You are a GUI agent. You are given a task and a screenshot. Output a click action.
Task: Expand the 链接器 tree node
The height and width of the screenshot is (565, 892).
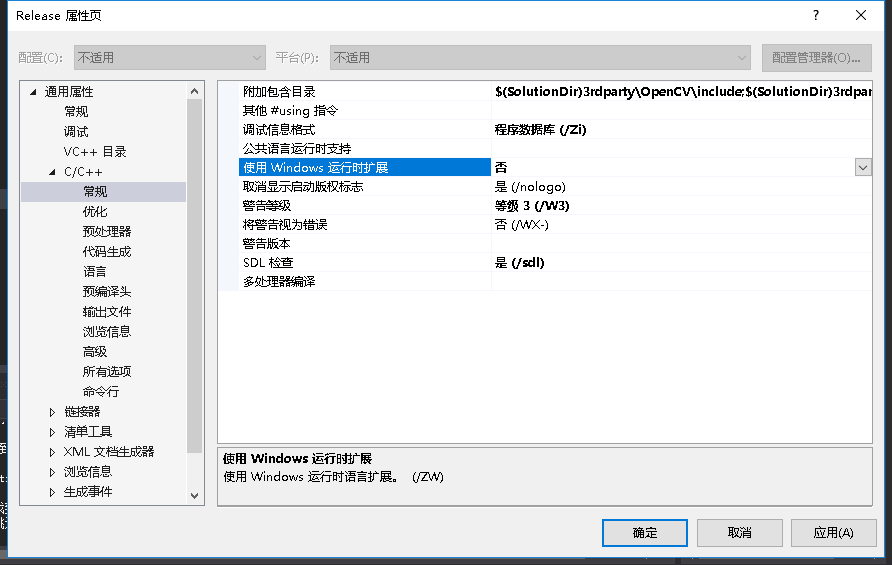pos(52,412)
